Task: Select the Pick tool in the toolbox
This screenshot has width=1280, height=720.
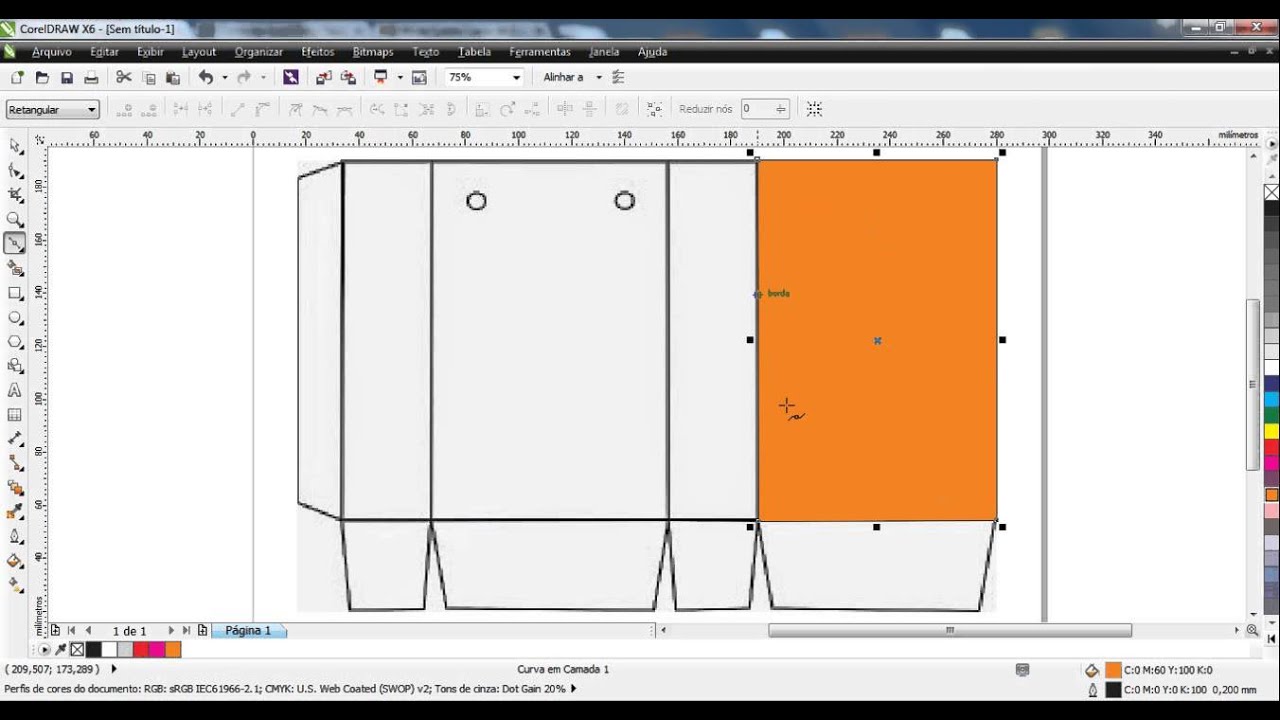Action: pos(15,146)
